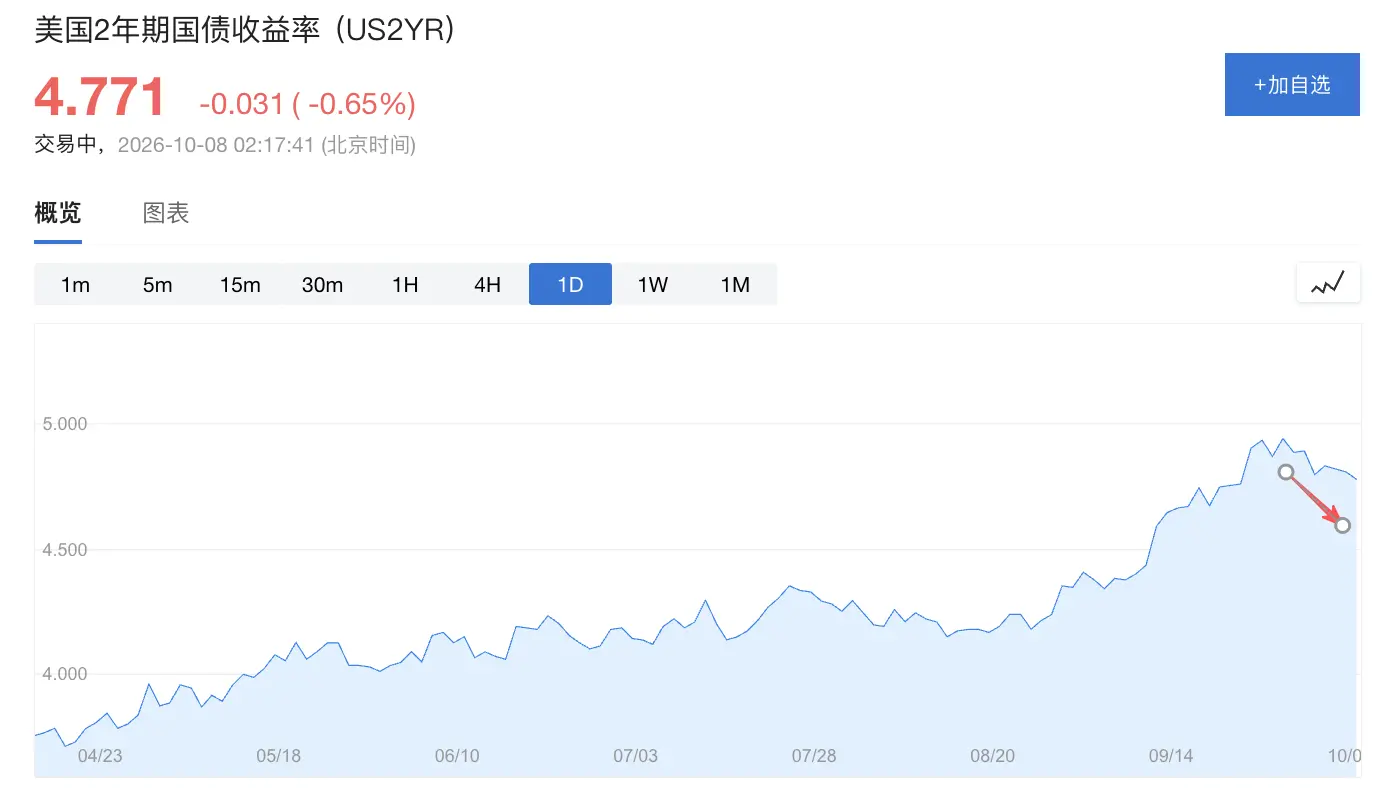Select the 4H interval
The image size is (1374, 796).
pyautogui.click(x=487, y=285)
